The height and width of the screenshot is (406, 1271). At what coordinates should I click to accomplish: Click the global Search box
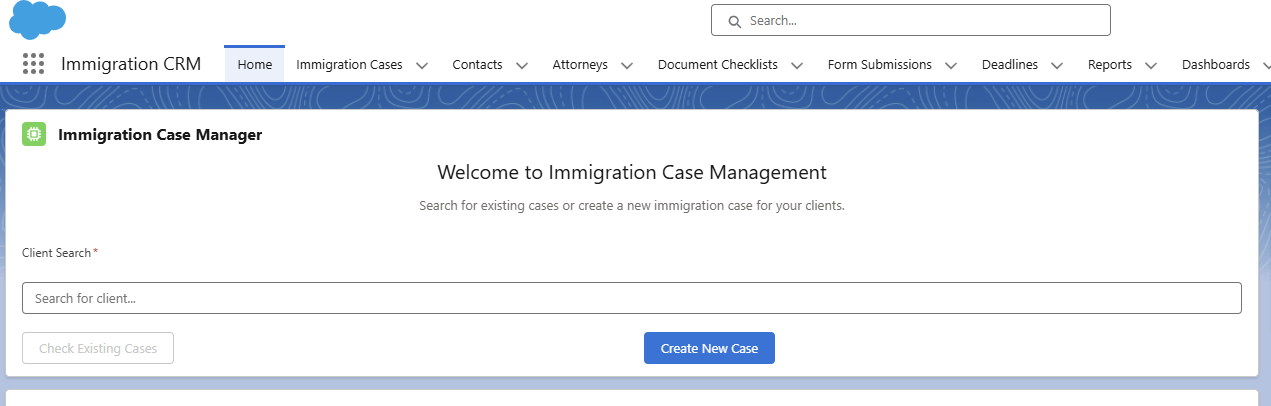[x=920, y=20]
